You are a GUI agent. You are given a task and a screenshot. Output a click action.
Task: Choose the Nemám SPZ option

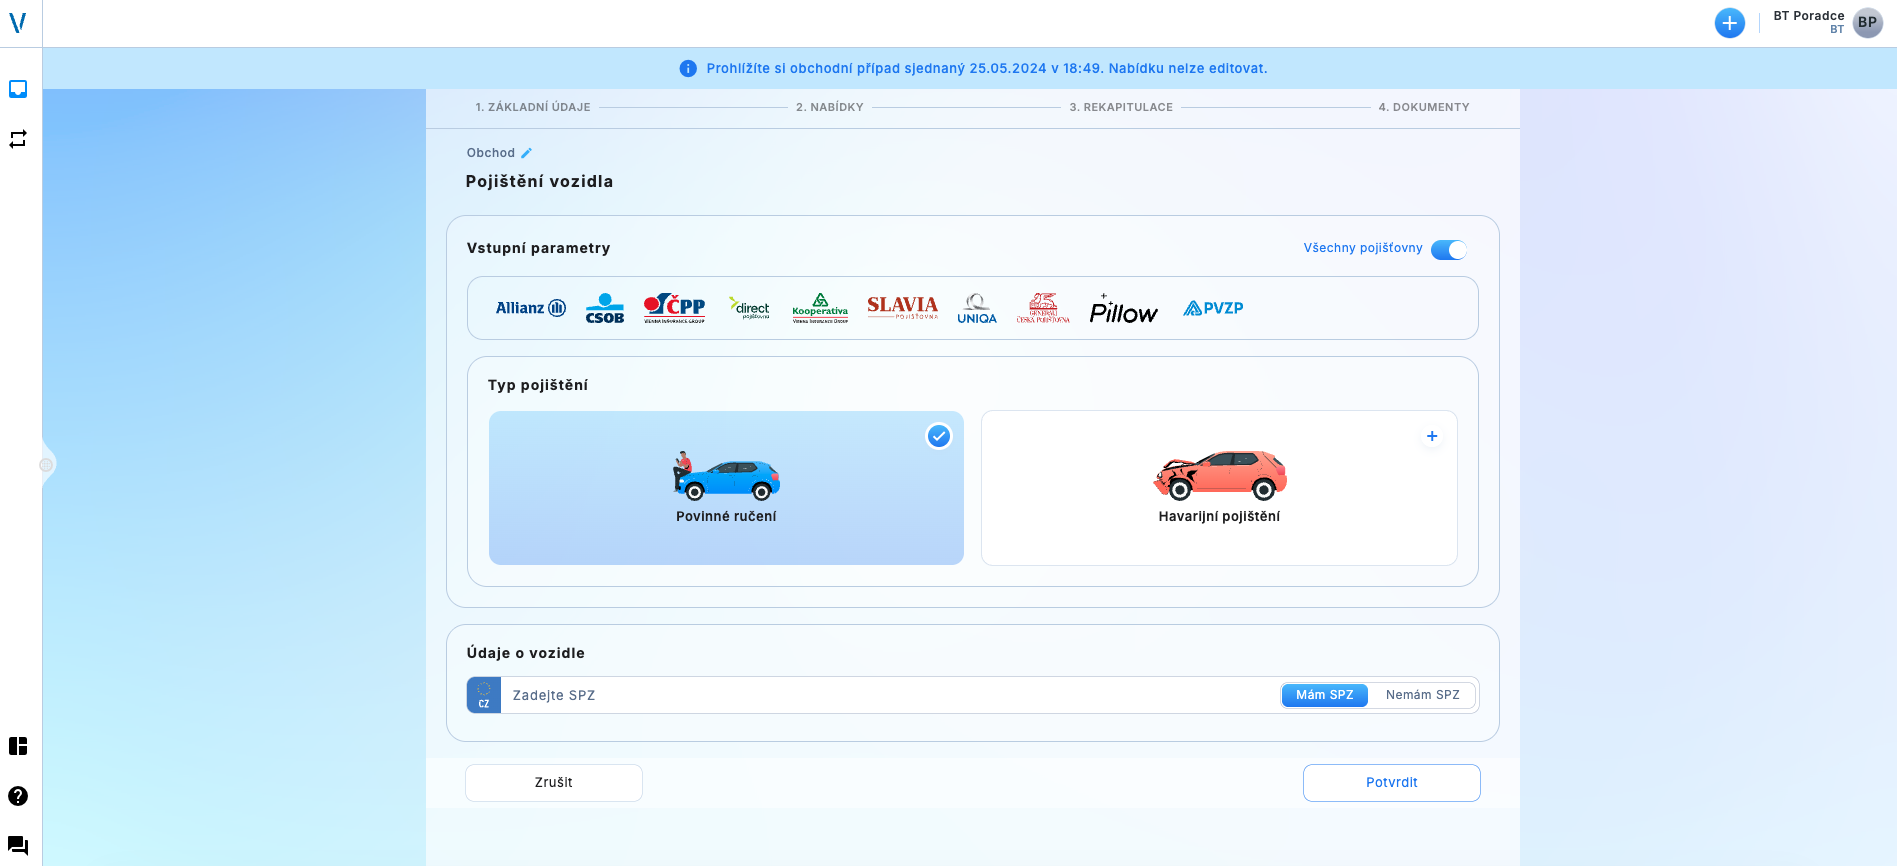[x=1422, y=695]
